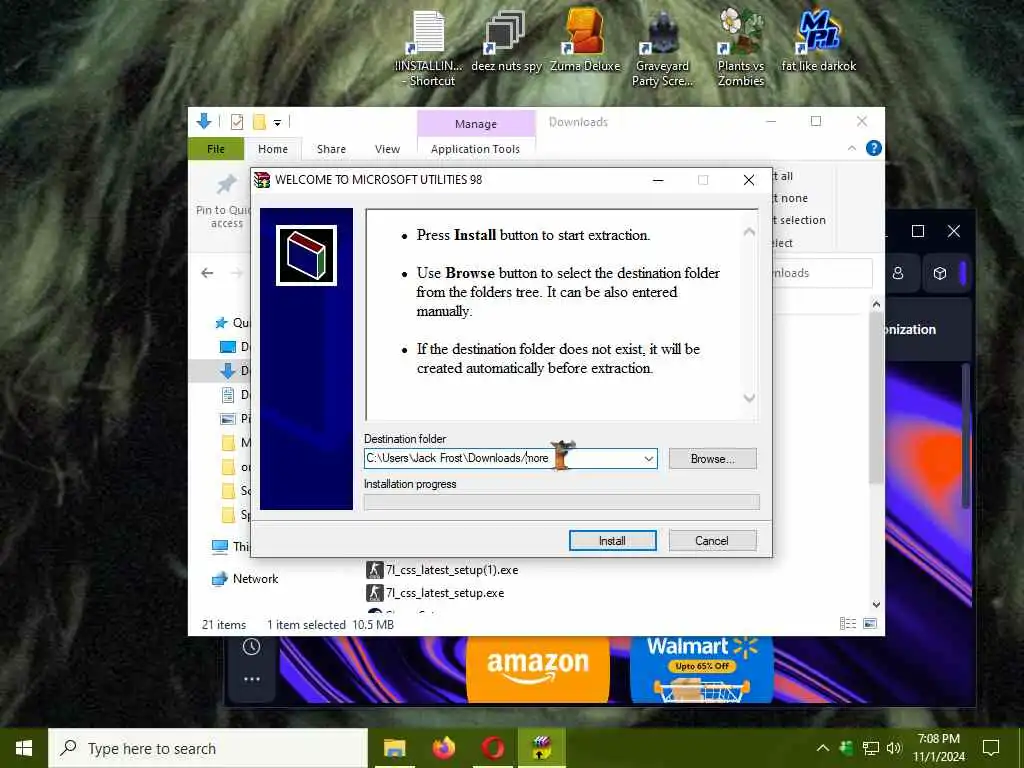Click the taskbar search box
The height and width of the screenshot is (768, 1024).
click(x=208, y=748)
